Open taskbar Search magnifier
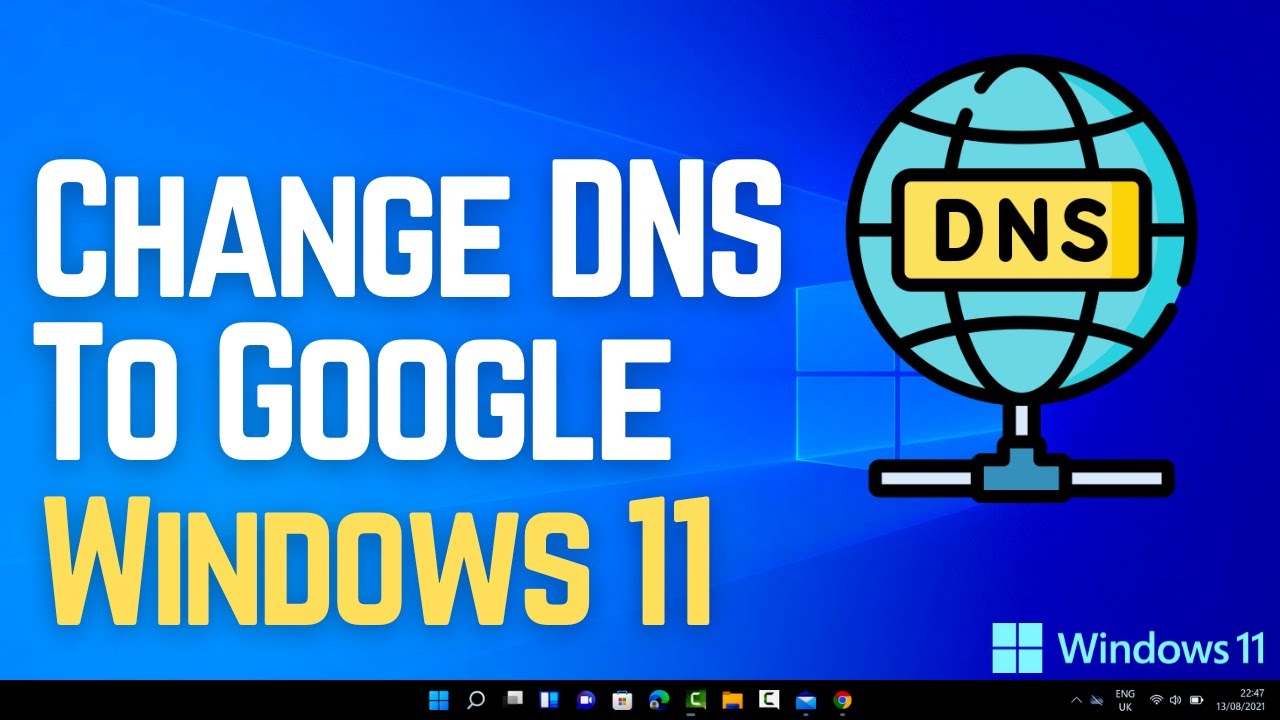The width and height of the screenshot is (1280, 720). click(x=477, y=700)
